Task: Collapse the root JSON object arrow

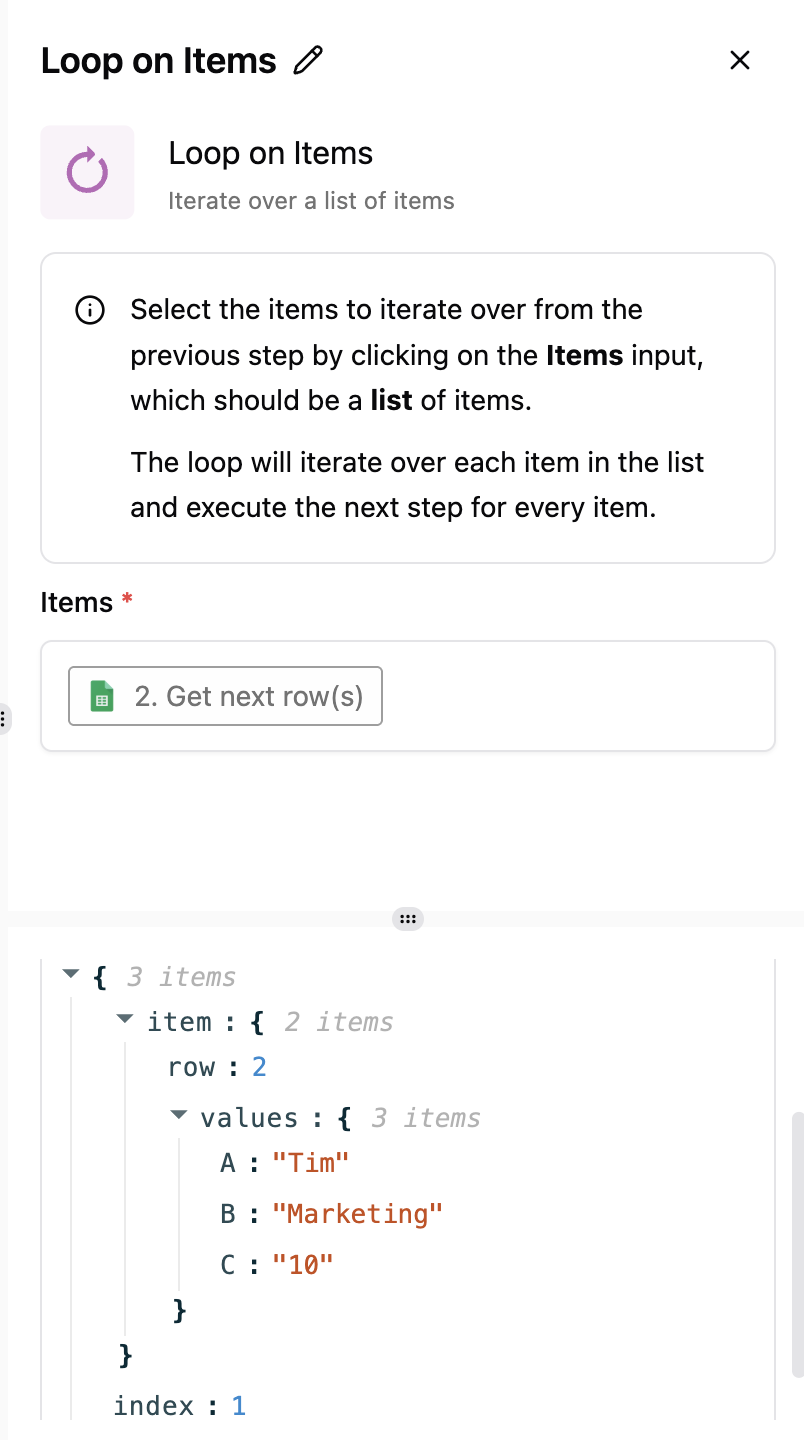Action: click(x=70, y=973)
